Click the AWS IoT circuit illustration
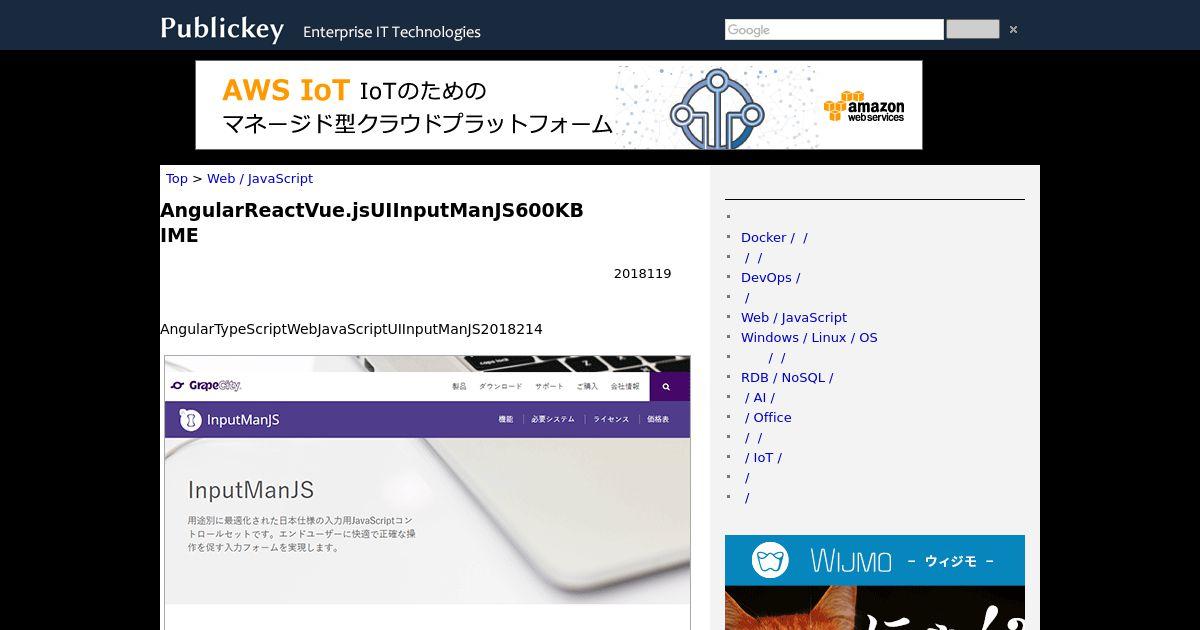This screenshot has height=630, width=1200. [x=716, y=108]
